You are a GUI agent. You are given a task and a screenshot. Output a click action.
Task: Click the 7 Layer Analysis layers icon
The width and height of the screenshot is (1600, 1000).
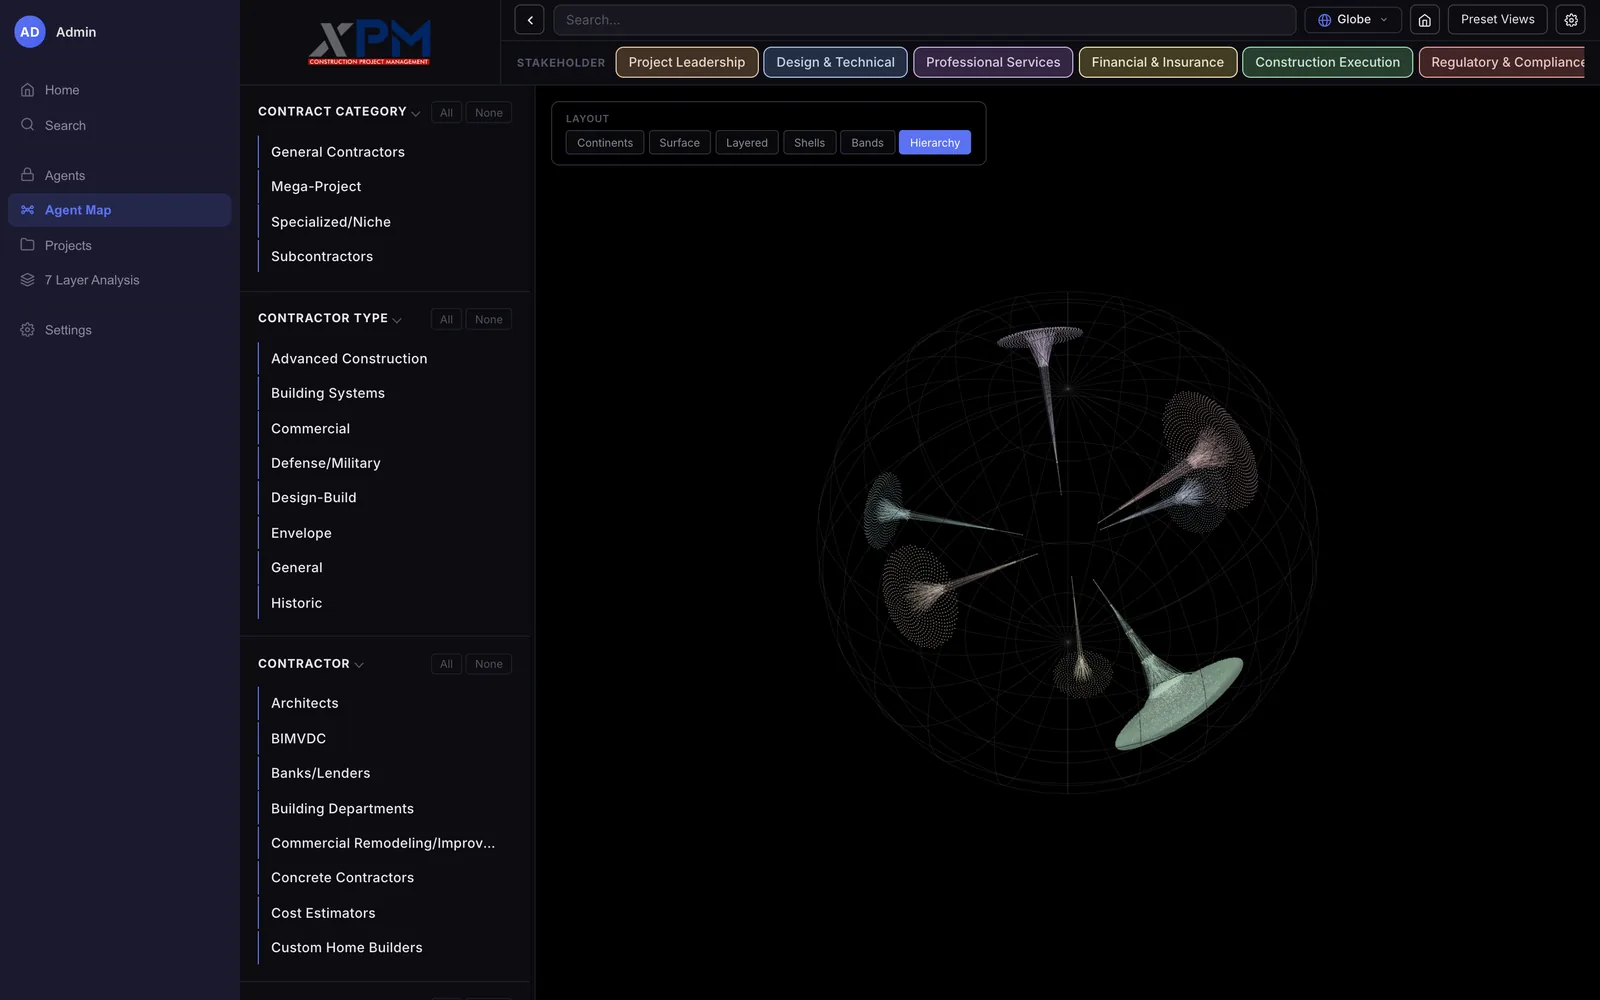pos(28,280)
